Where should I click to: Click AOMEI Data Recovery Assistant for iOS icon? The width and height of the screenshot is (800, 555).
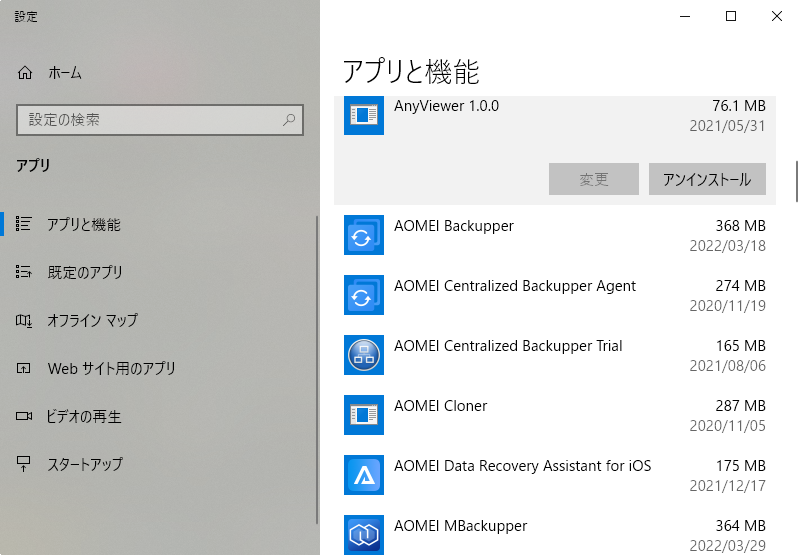click(364, 475)
